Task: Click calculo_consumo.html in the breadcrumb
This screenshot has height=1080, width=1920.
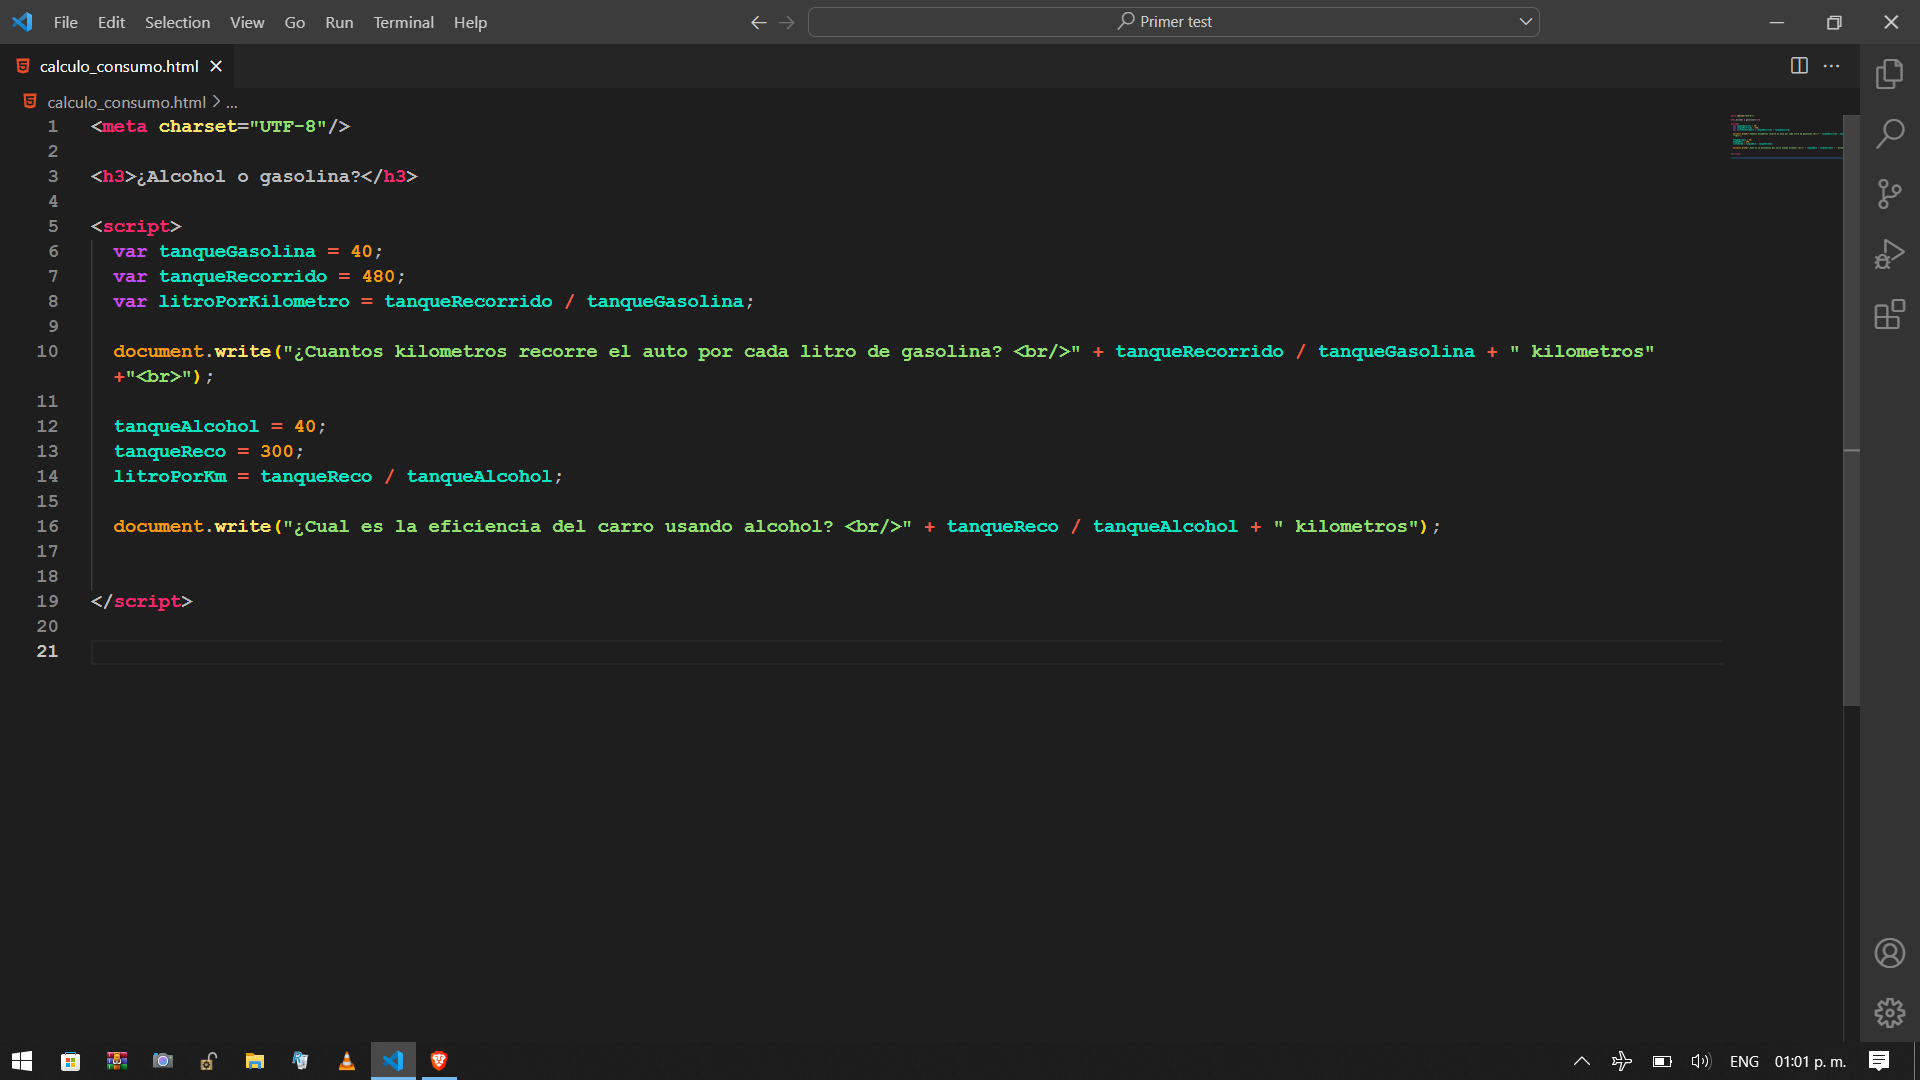Action: pyautogui.click(x=126, y=102)
